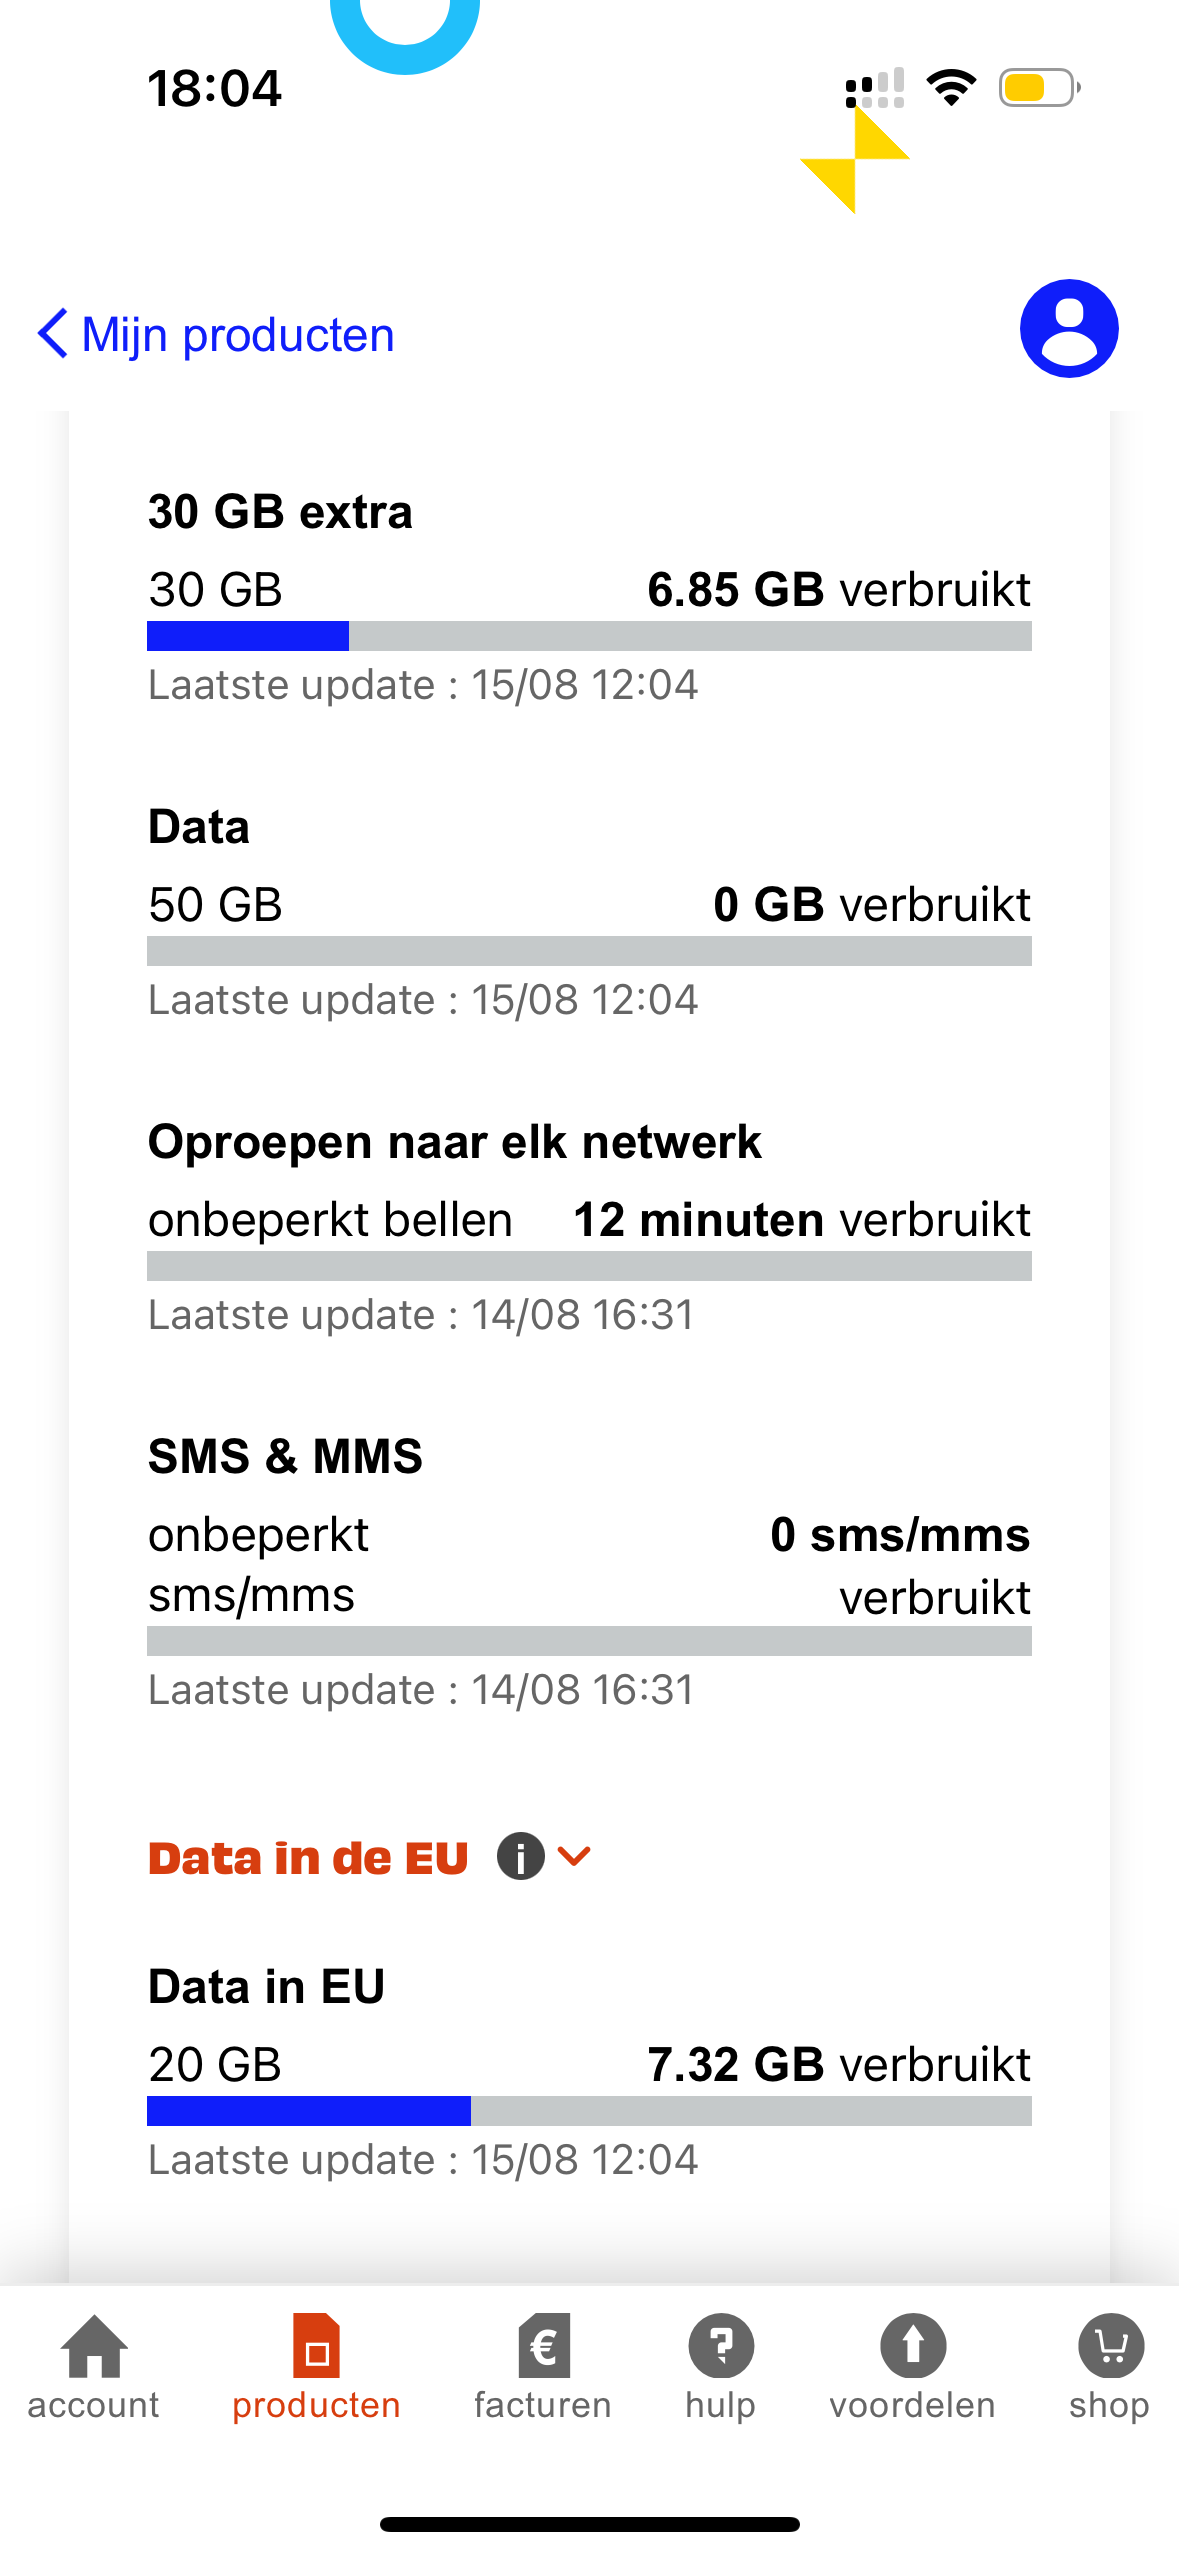
Task: Tap the 30 GB extra usage bar
Action: click(x=589, y=636)
